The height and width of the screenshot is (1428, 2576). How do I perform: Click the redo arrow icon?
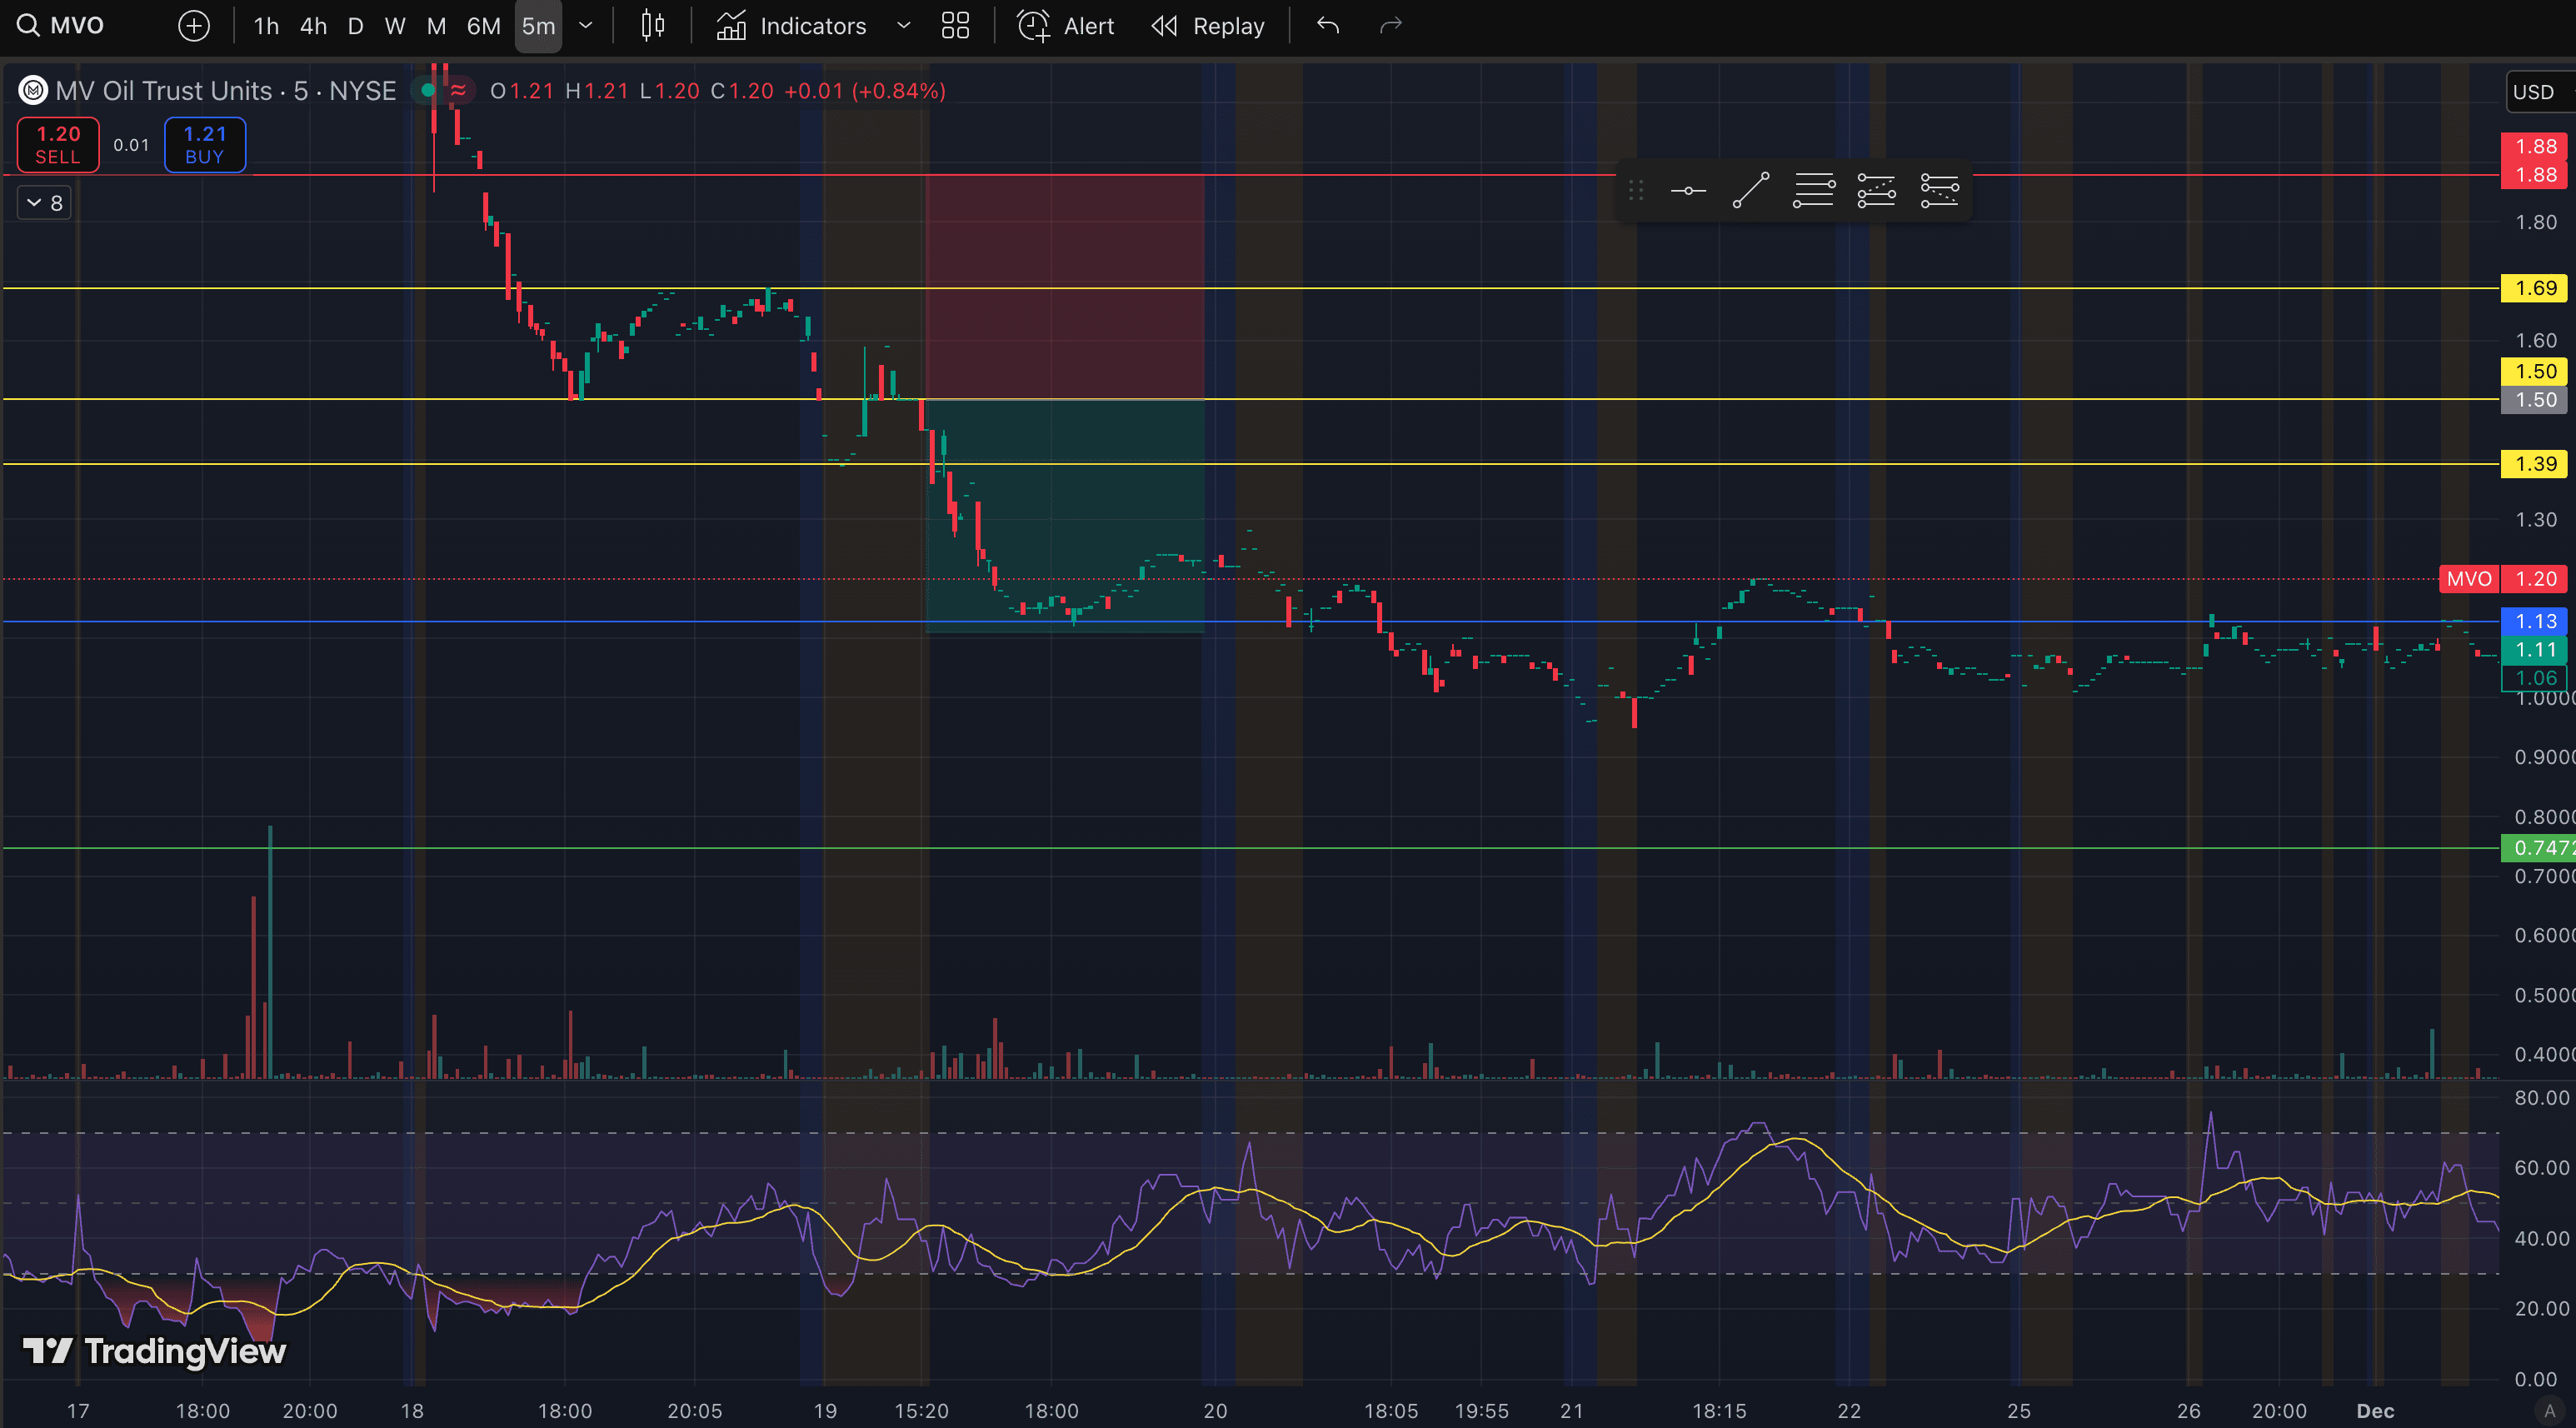1391,26
